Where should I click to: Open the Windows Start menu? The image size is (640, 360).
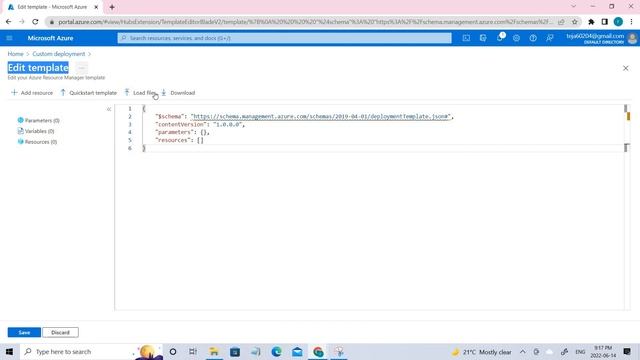pyautogui.click(x=9, y=351)
